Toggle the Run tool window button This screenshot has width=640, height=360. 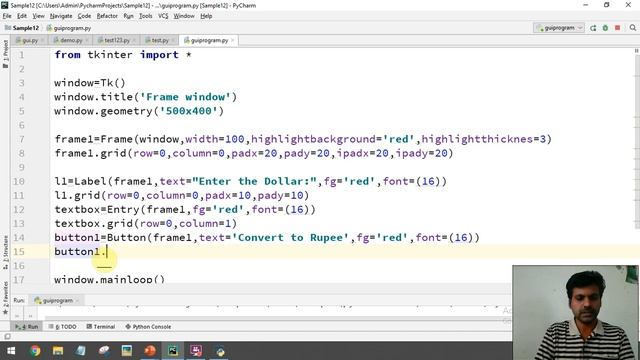(x=27, y=327)
